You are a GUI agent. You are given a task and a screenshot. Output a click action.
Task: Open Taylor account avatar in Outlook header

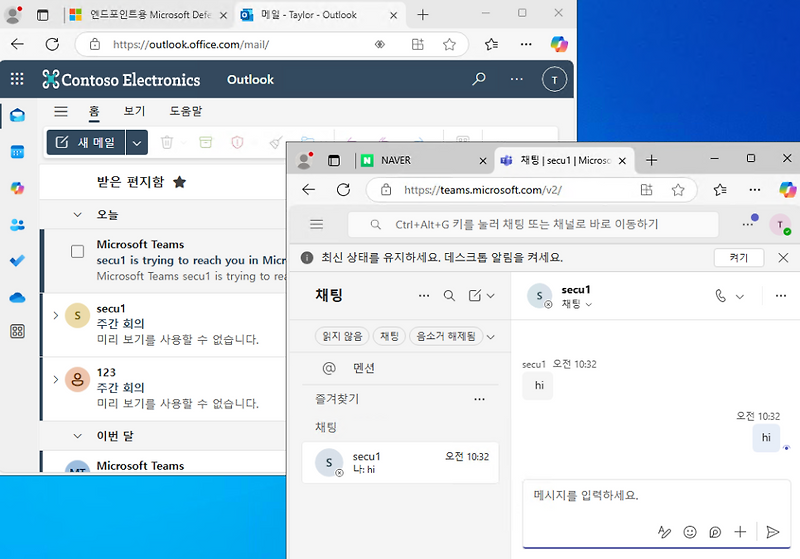(555, 80)
